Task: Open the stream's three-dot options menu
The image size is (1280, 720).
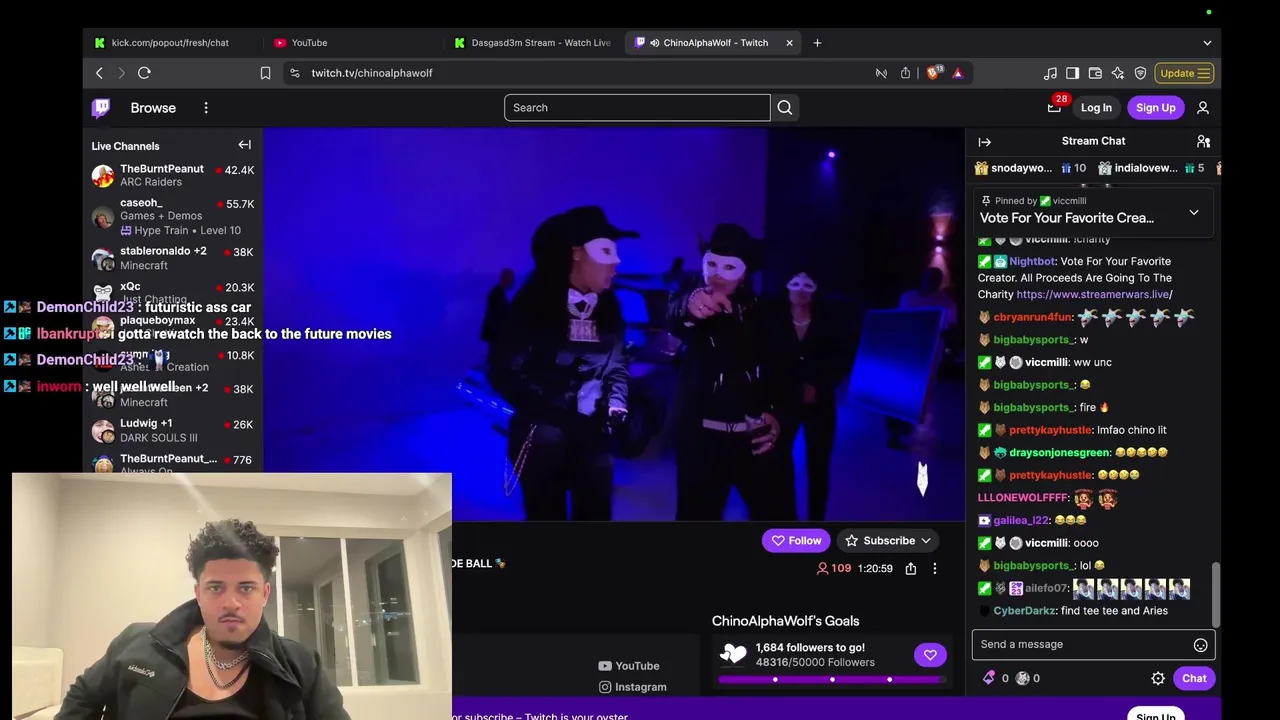Action: [935, 568]
